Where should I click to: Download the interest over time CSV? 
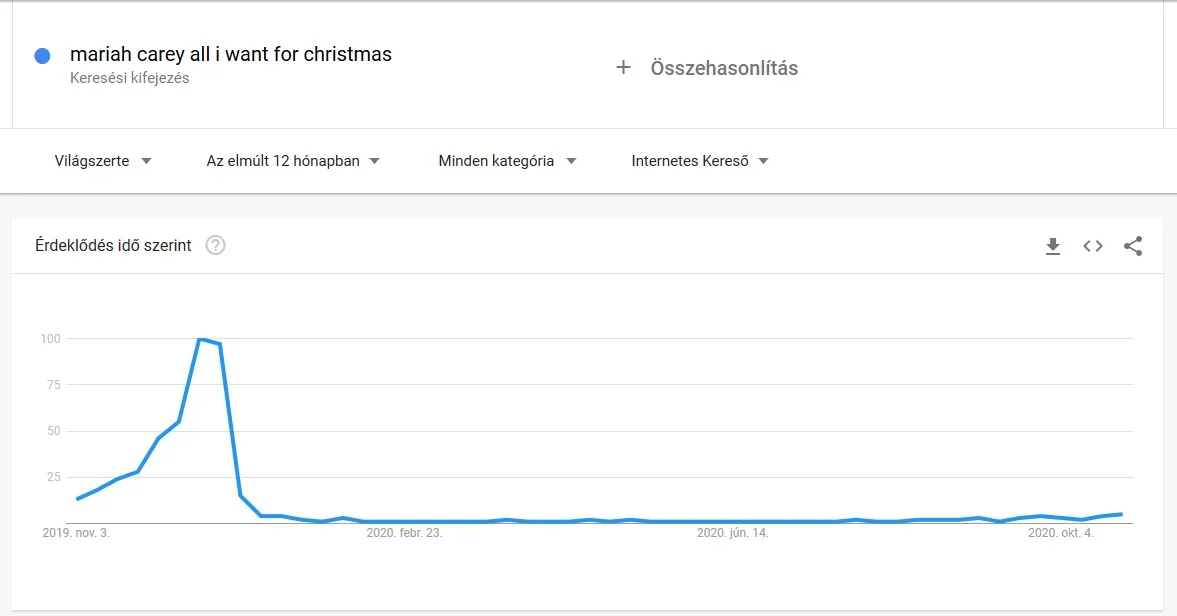(x=1052, y=246)
